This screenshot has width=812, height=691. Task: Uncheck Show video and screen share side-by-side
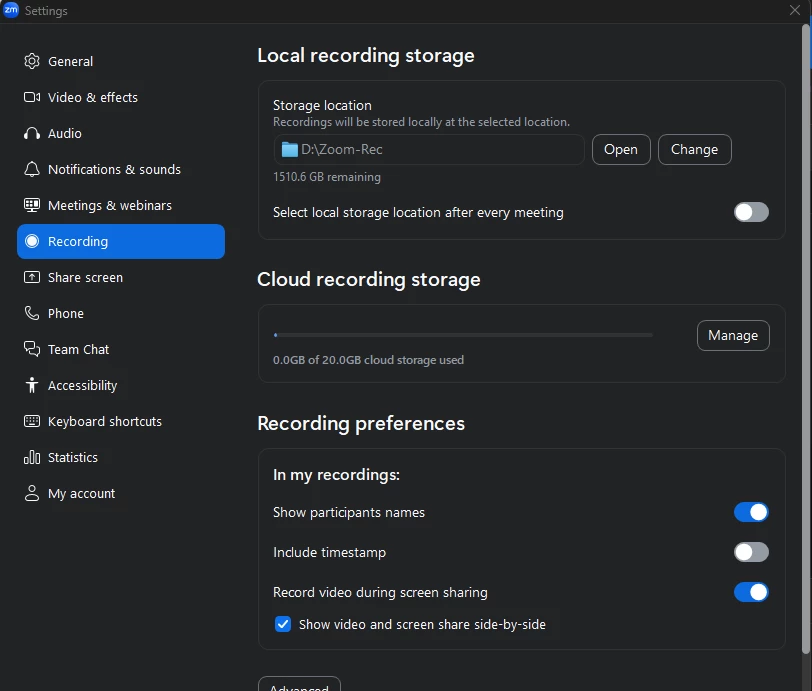tap(283, 624)
